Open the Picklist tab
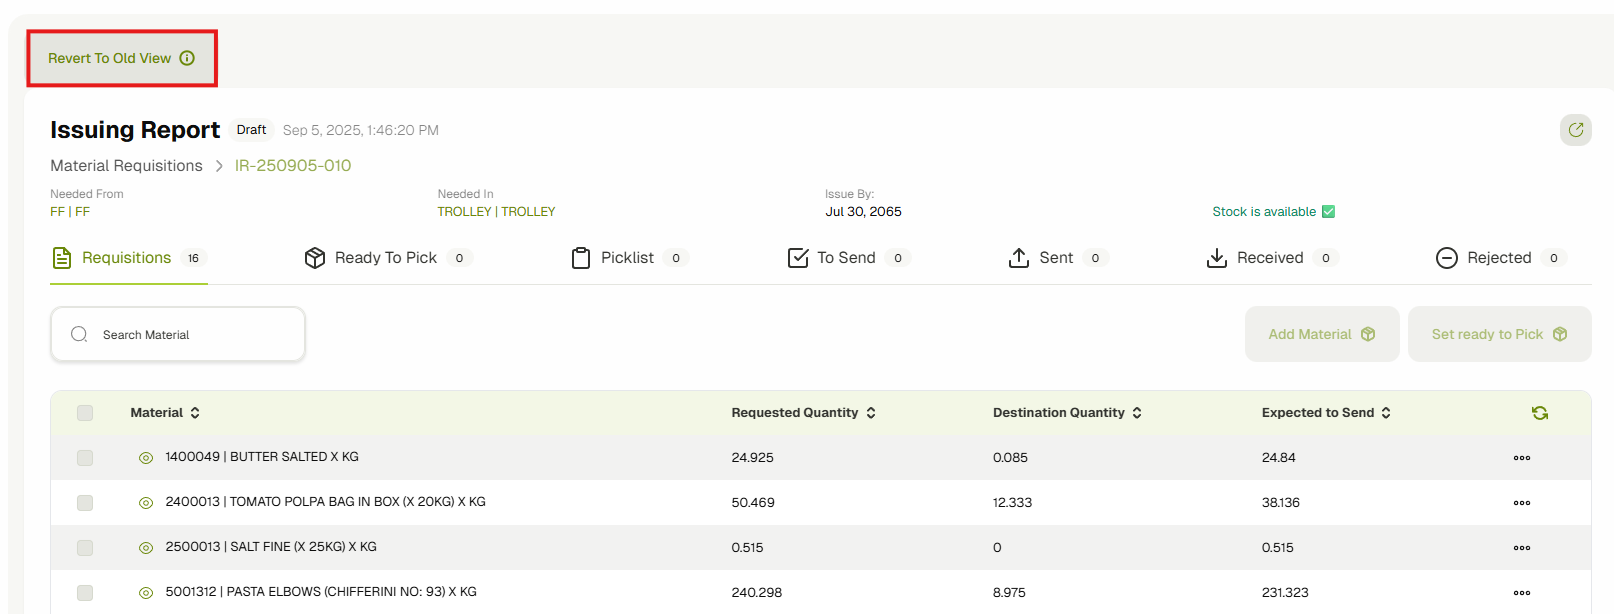This screenshot has height=614, width=1614. (627, 258)
